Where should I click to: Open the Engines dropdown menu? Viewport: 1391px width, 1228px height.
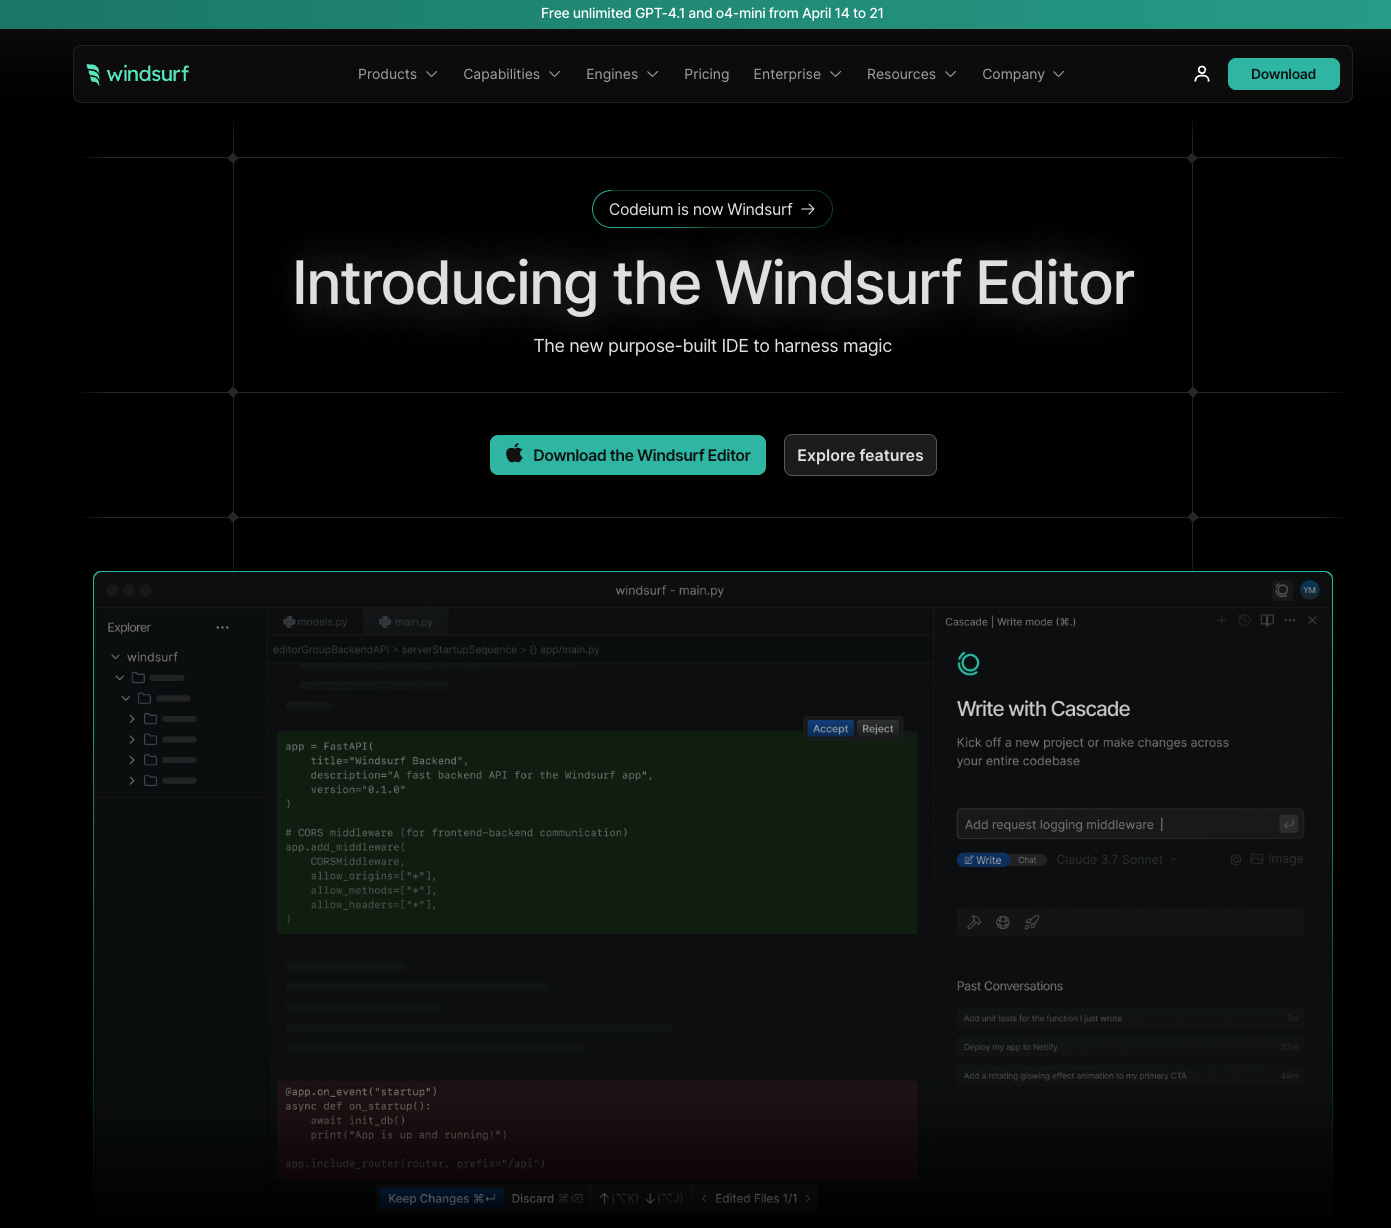pyautogui.click(x=622, y=74)
